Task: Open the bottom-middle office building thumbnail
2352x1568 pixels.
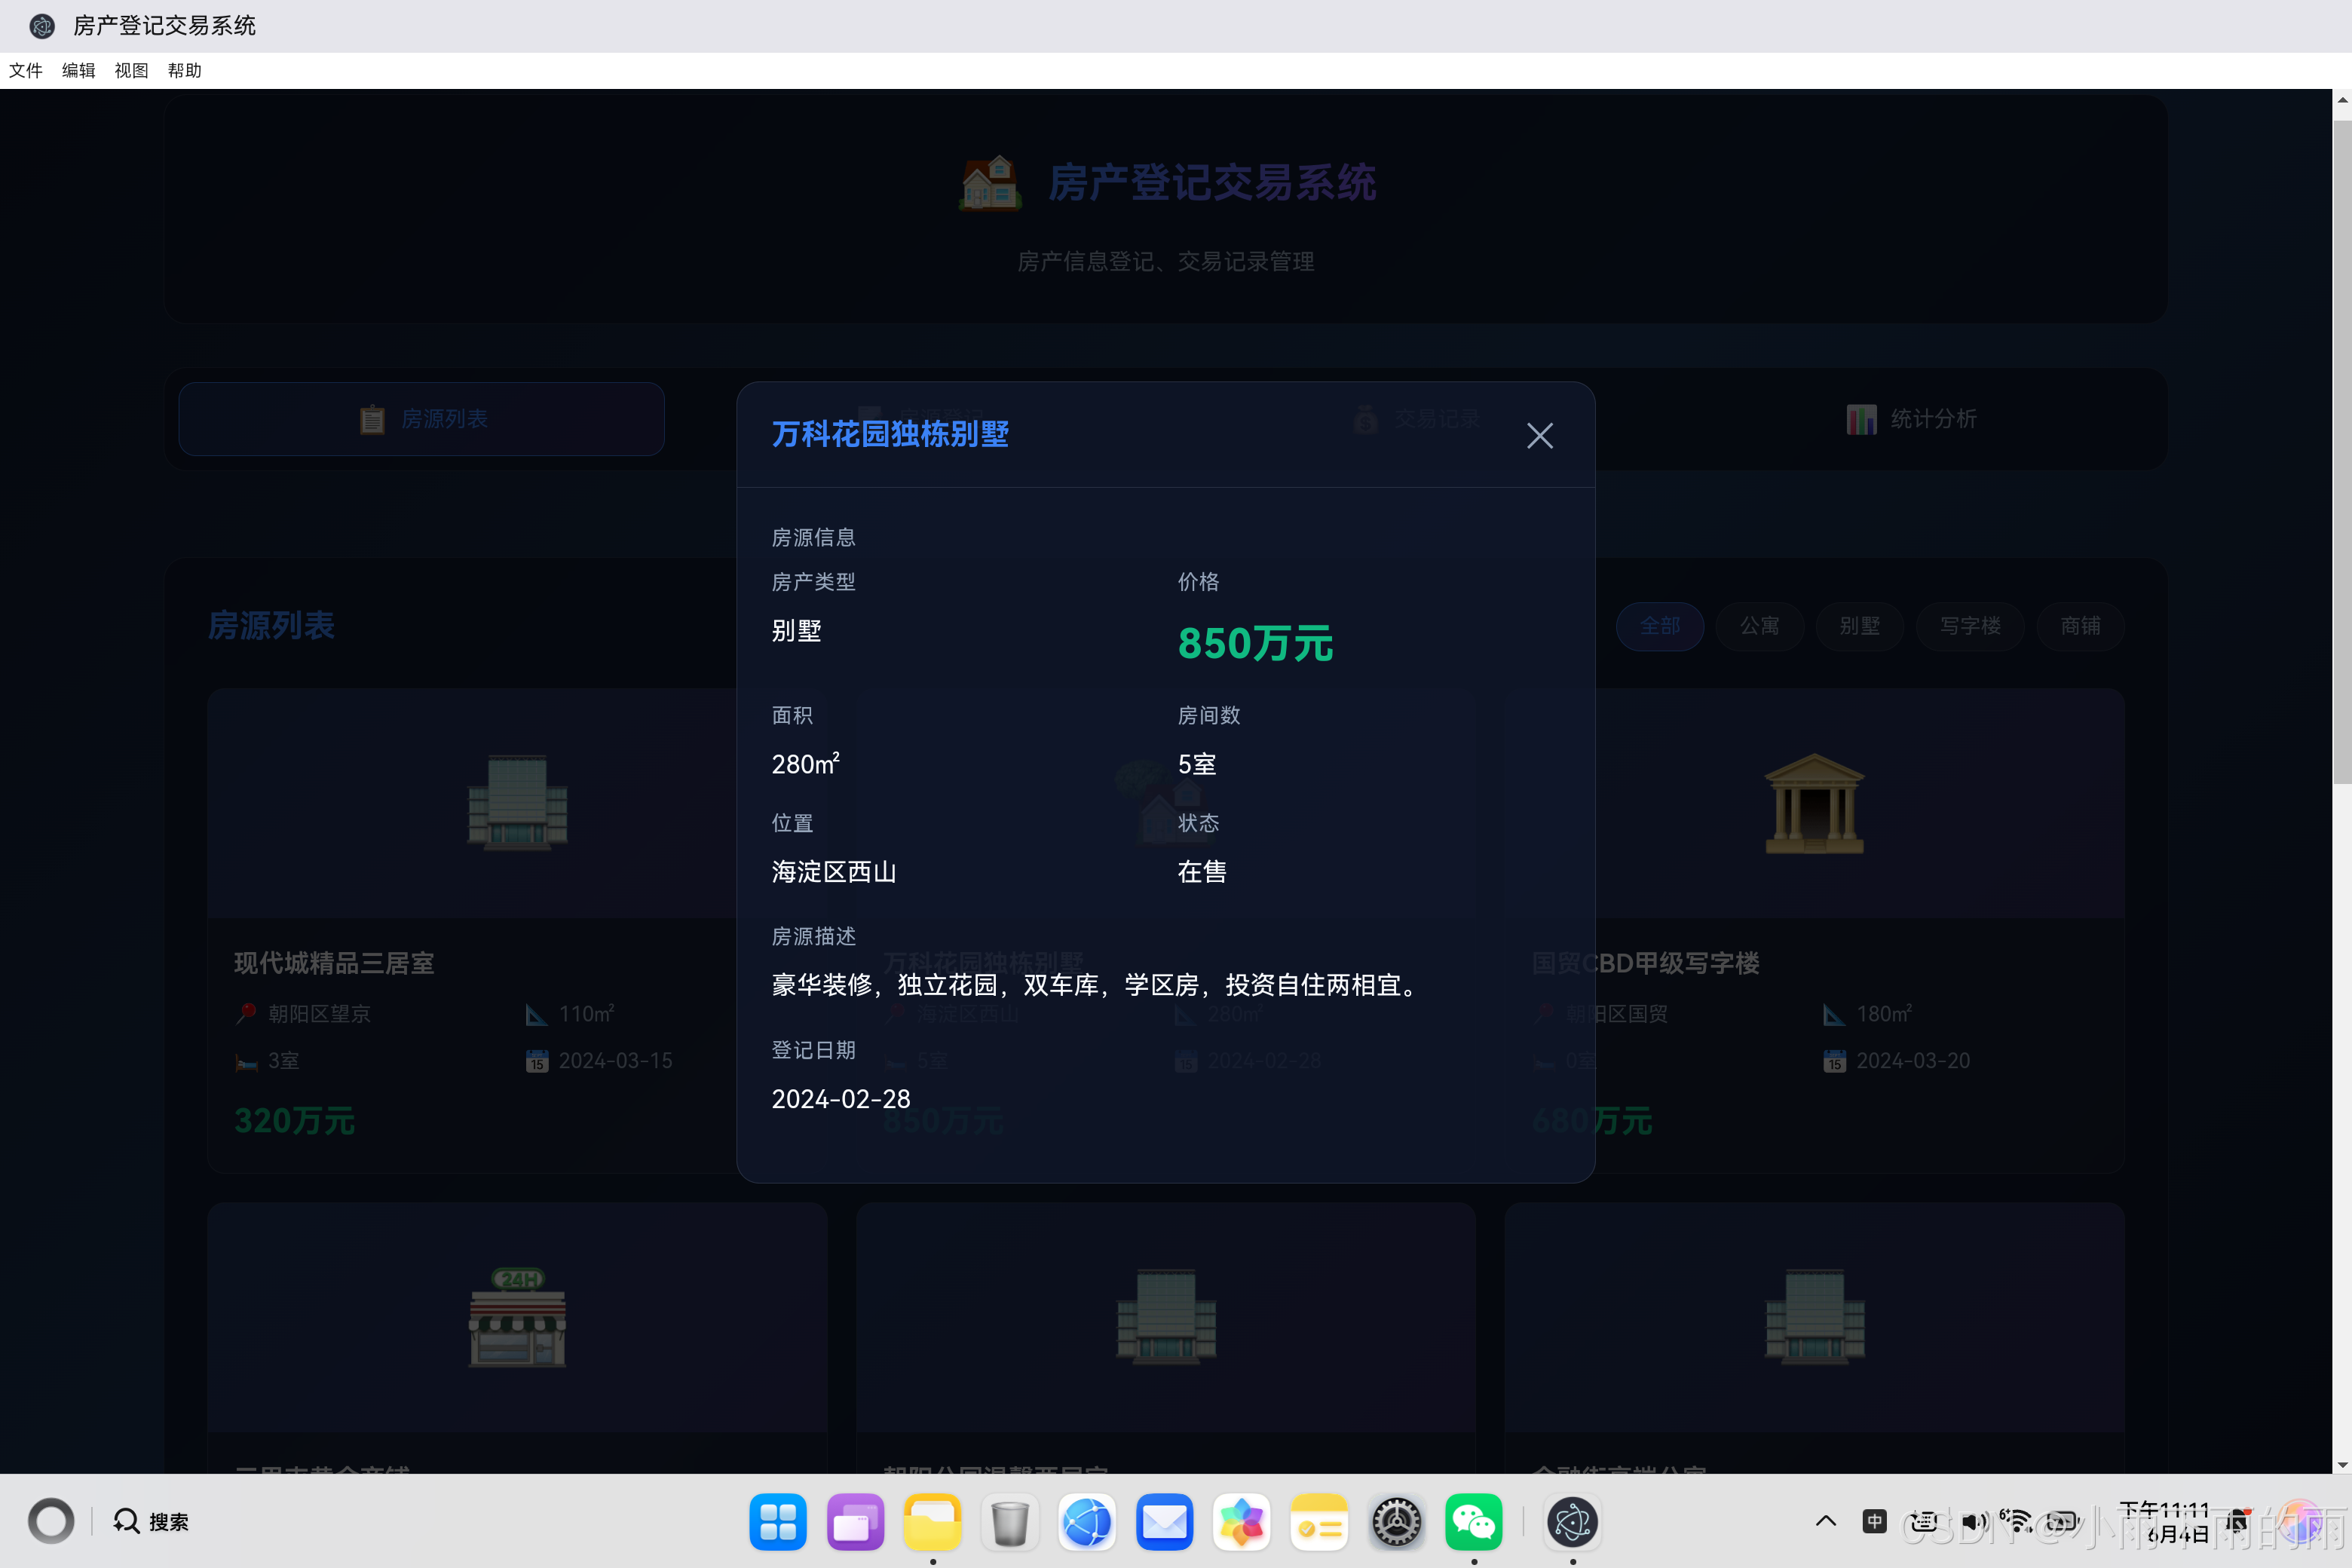Action: coord(1166,1317)
